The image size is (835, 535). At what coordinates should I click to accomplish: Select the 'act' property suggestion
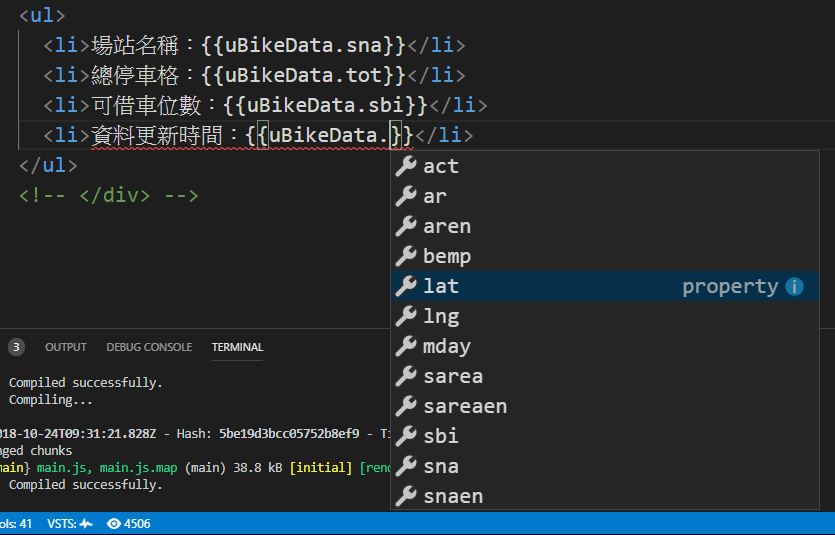point(604,166)
